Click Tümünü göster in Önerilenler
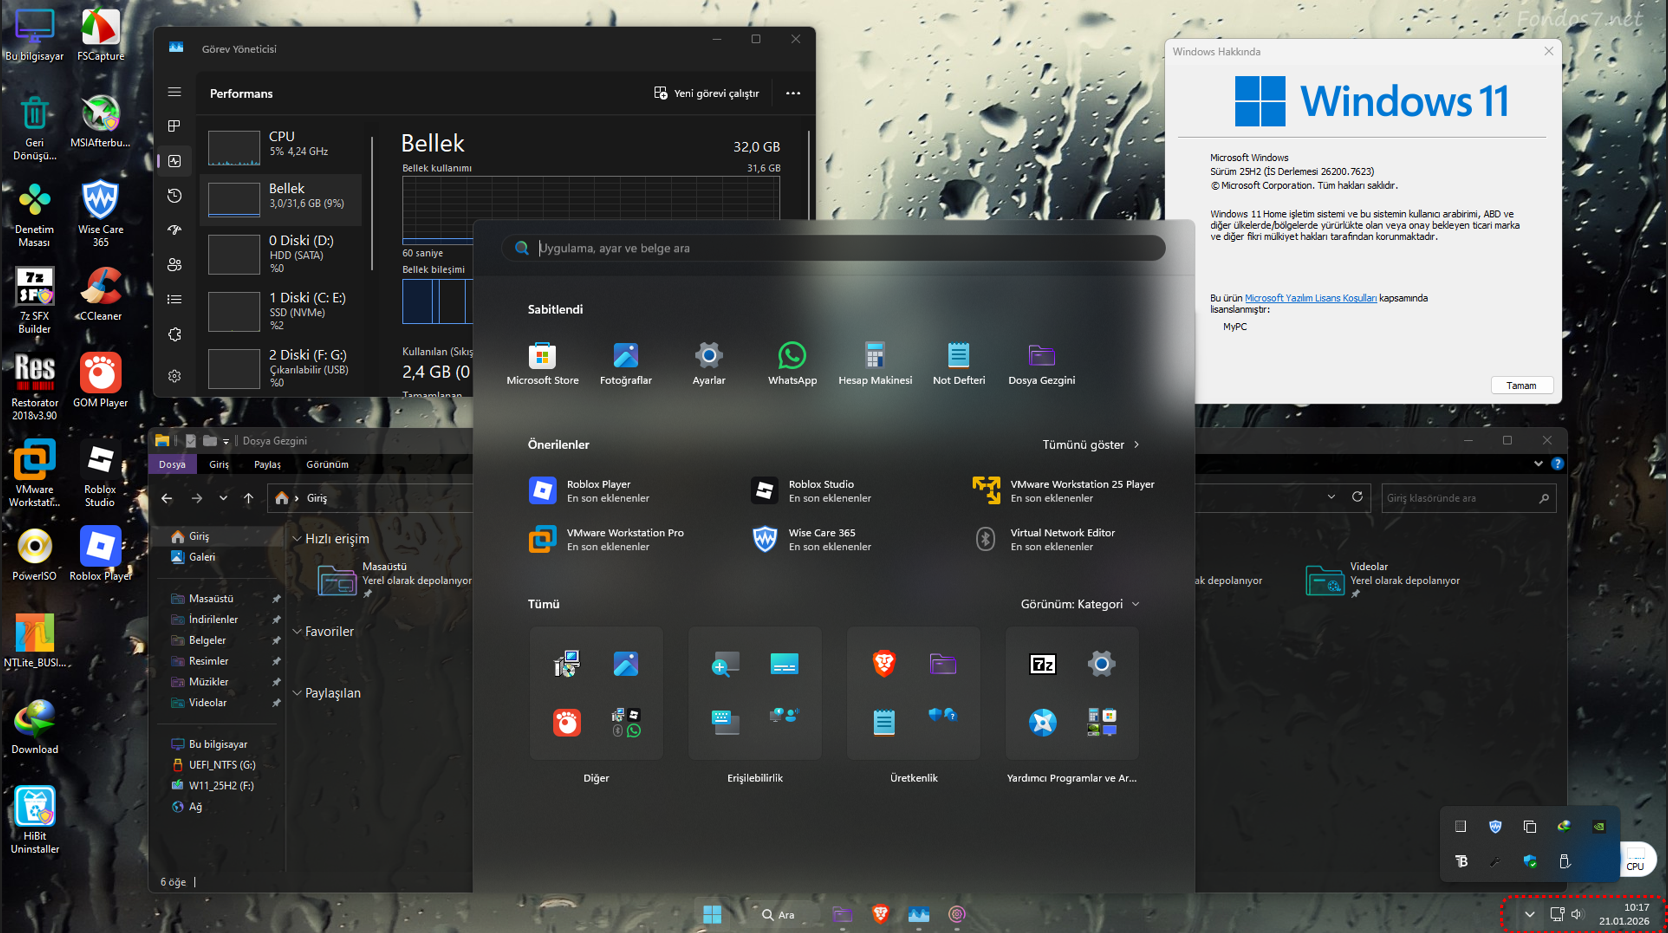The width and height of the screenshot is (1668, 933). coord(1091,445)
